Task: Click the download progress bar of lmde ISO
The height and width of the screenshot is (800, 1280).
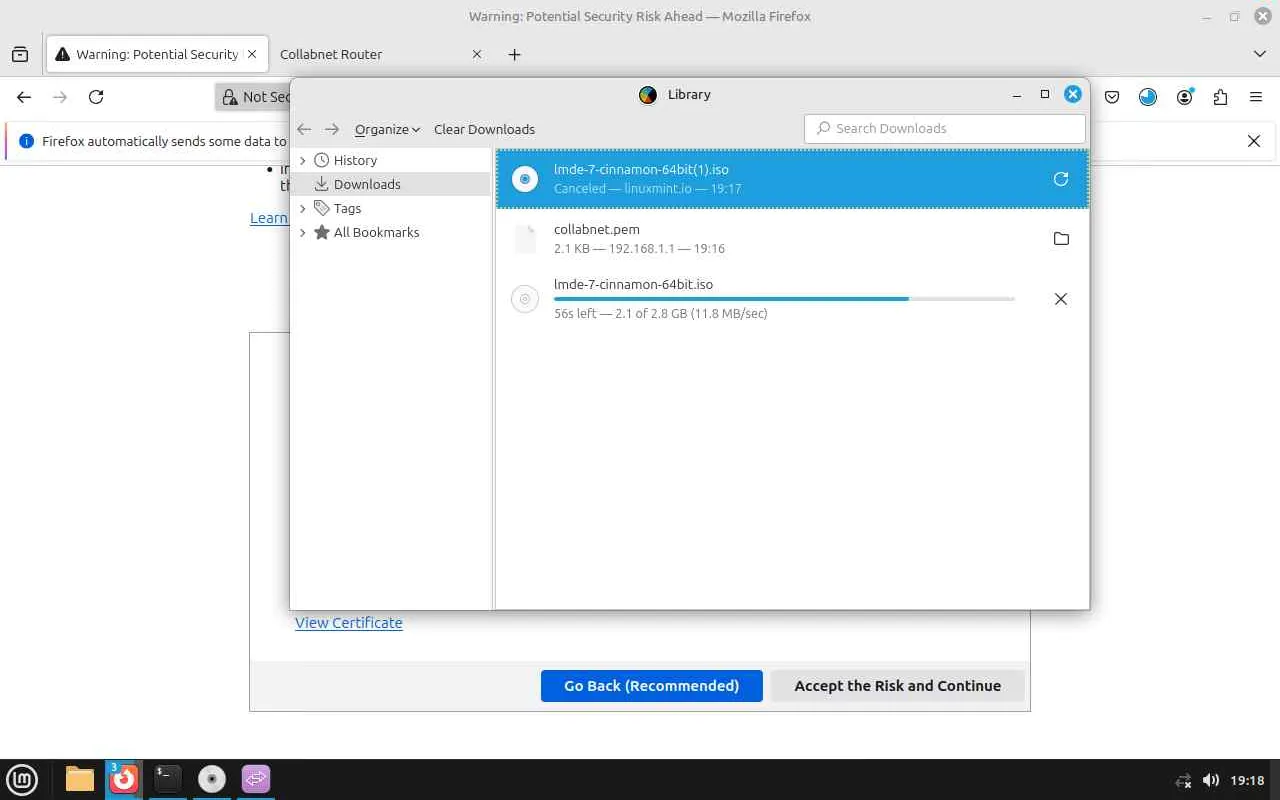Action: pyautogui.click(x=784, y=299)
